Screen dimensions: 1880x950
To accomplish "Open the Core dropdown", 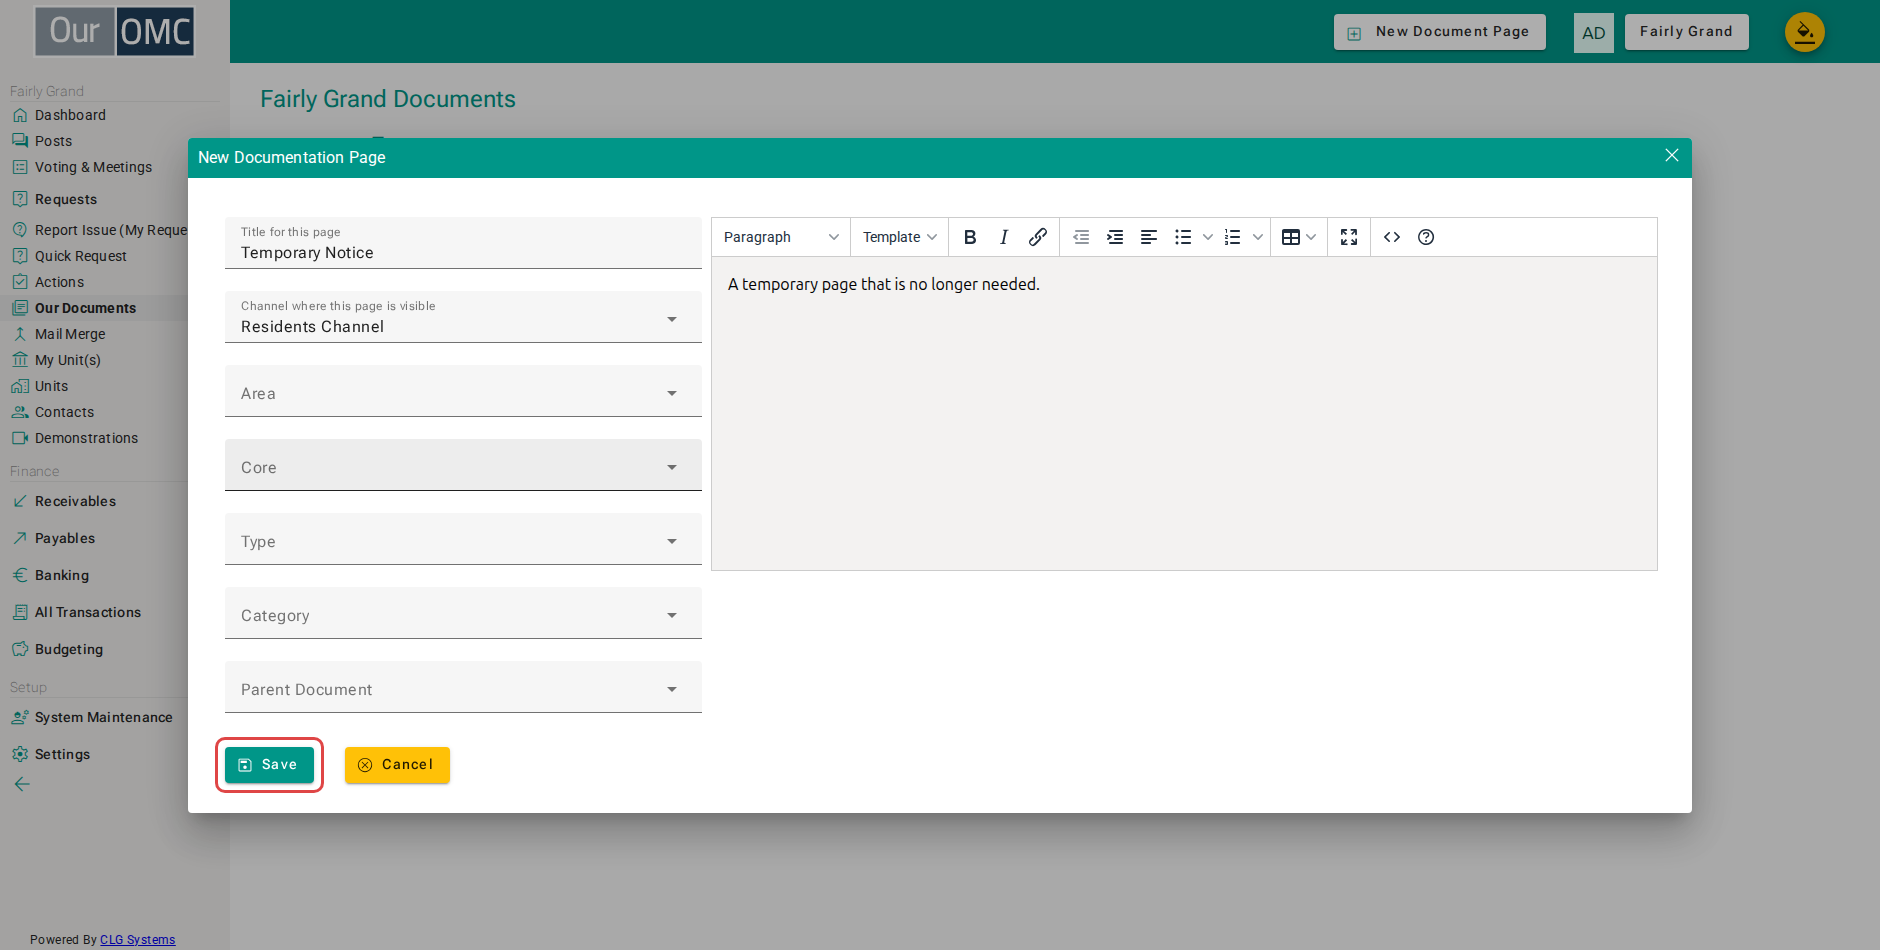I will [463, 465].
